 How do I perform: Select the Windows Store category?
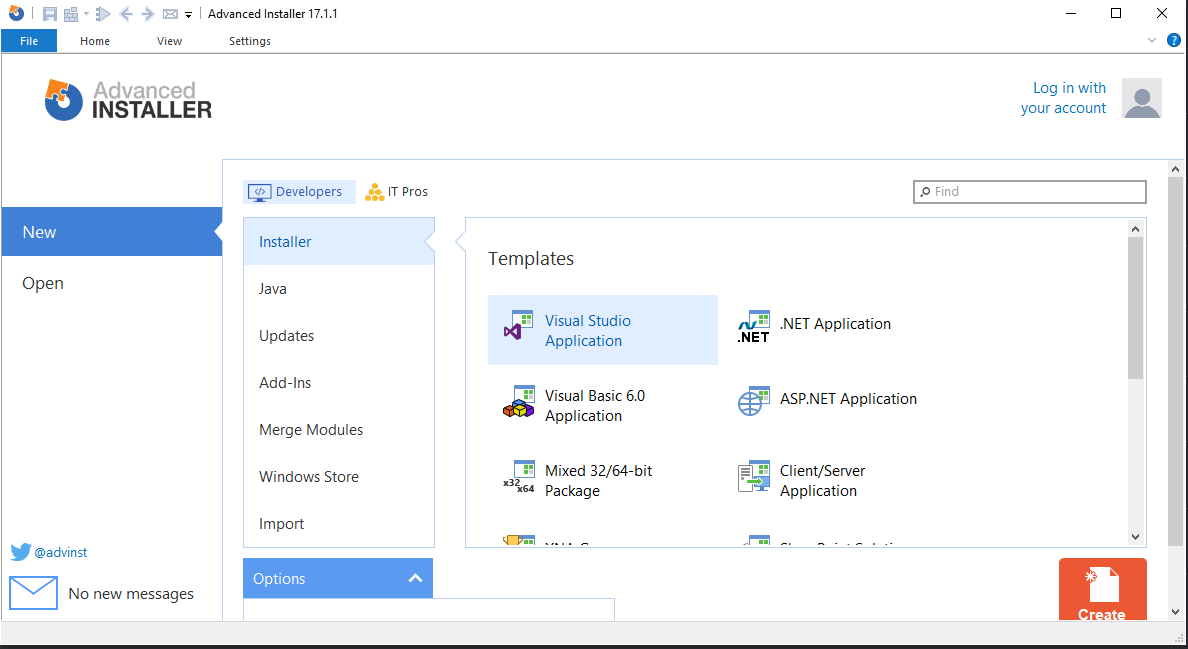coord(339,476)
